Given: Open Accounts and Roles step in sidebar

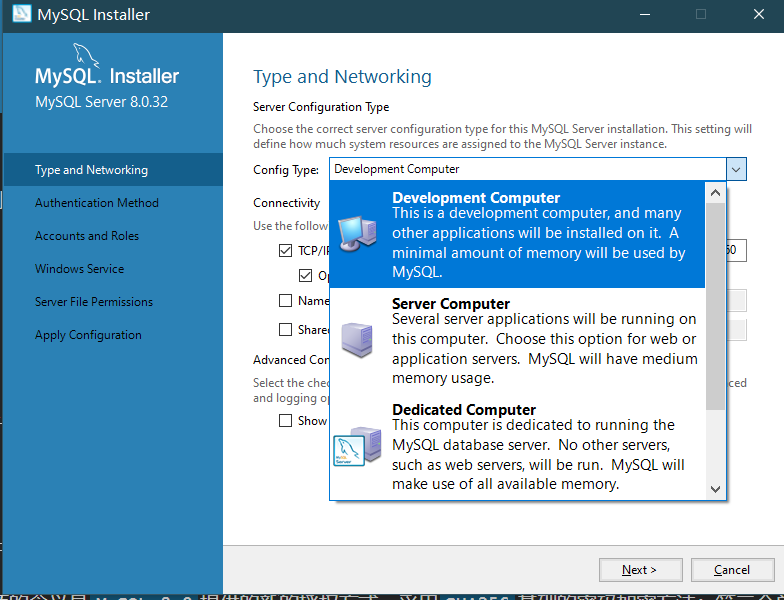Looking at the screenshot, I should point(113,236).
